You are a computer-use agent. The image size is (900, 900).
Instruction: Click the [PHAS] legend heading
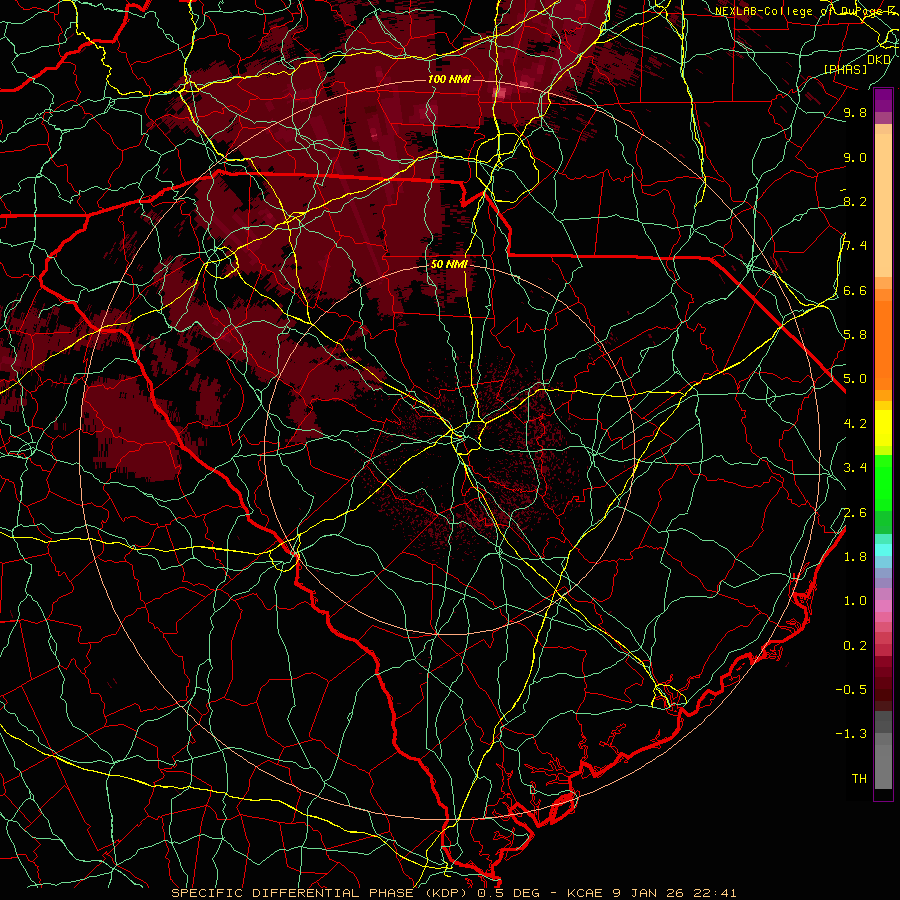[x=845, y=70]
